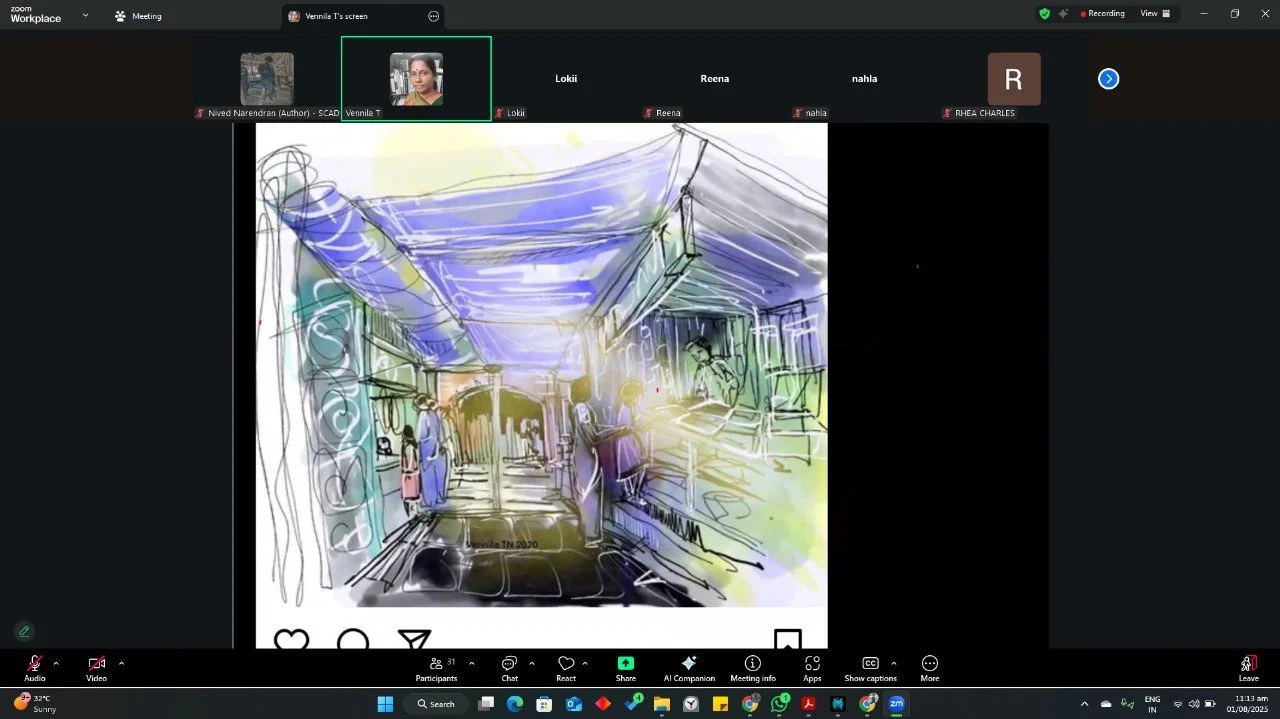
Task: Leave the meeting
Action: click(1249, 669)
